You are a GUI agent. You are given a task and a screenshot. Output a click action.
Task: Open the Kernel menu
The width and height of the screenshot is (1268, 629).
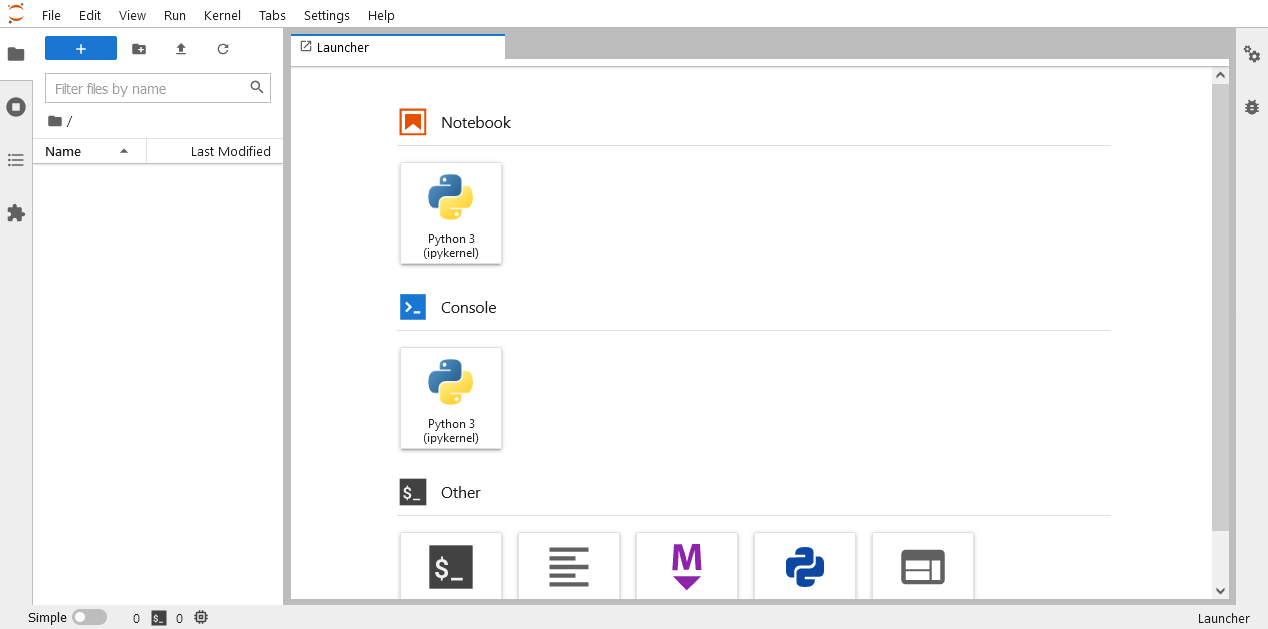222,15
